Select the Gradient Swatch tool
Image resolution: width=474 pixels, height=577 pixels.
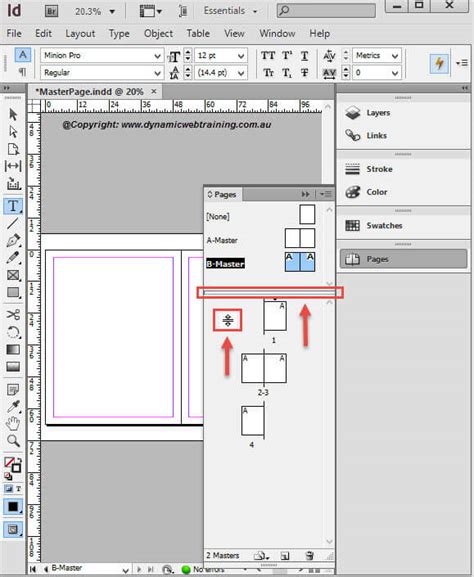click(x=13, y=350)
